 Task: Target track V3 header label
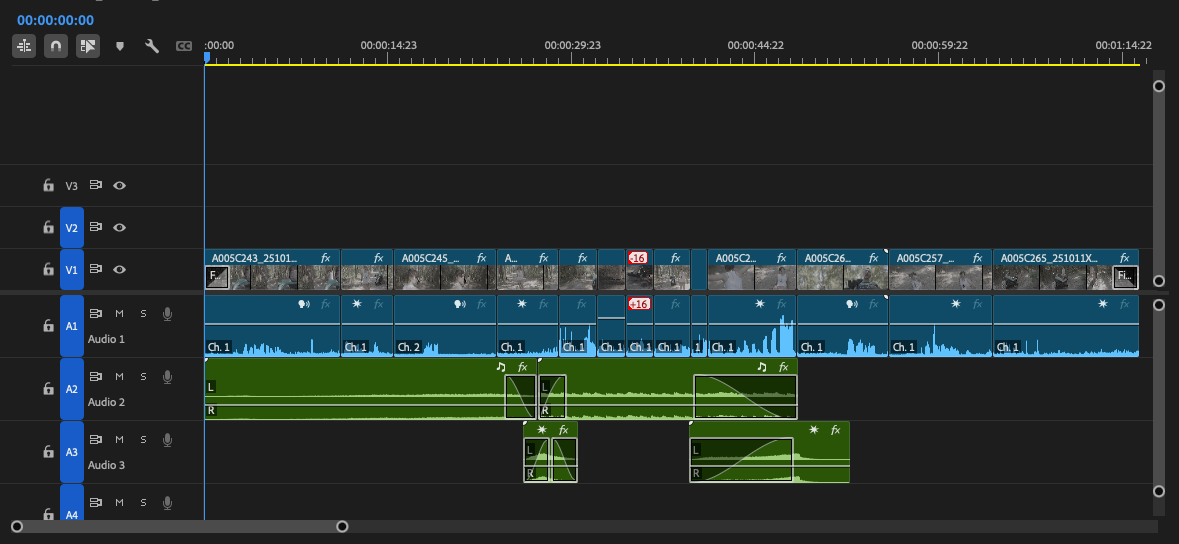[x=71, y=186]
